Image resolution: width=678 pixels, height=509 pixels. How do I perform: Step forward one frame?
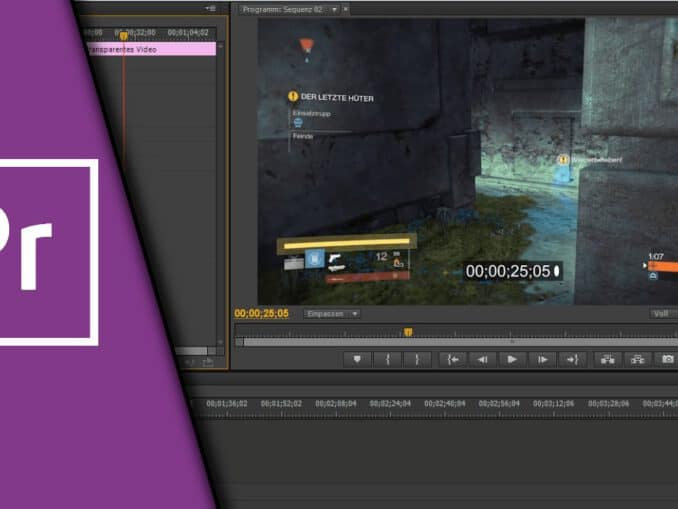coord(542,359)
